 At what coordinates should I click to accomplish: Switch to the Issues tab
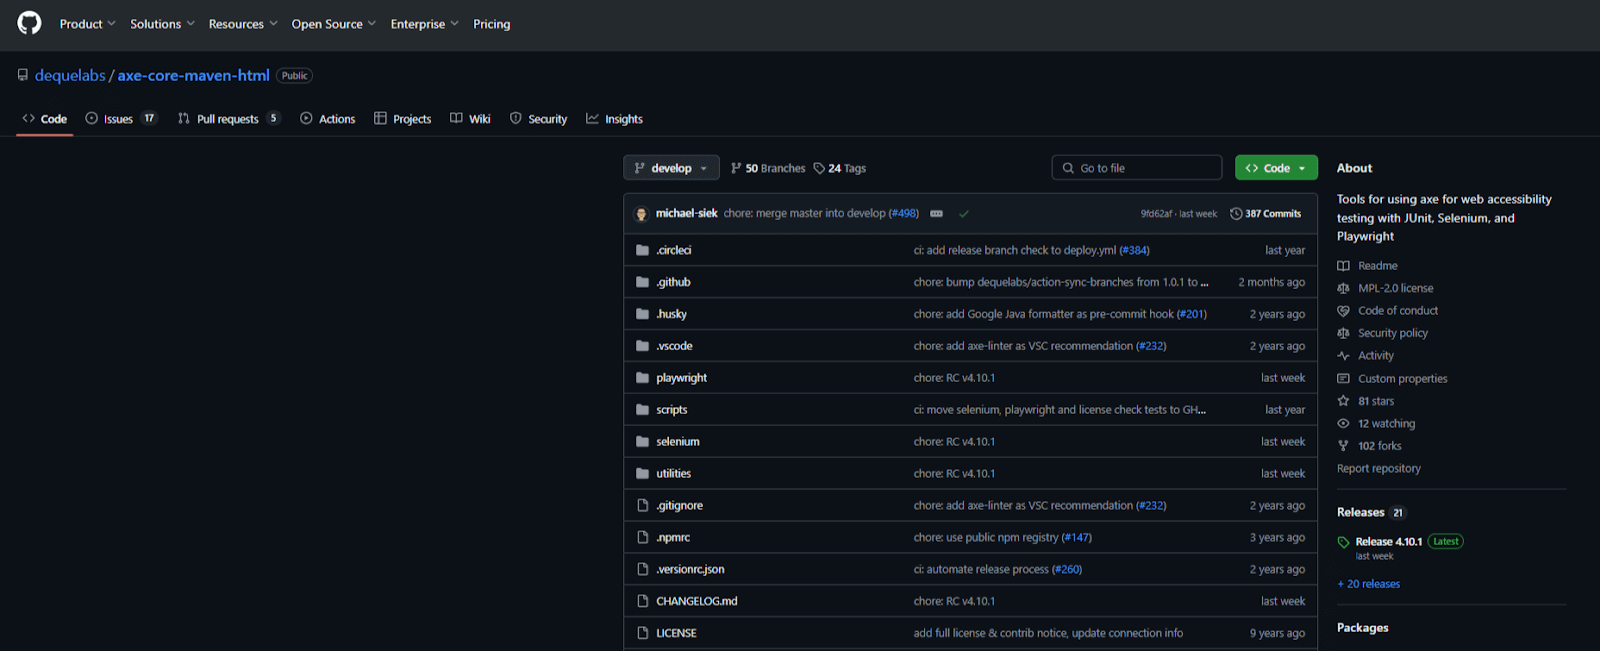121,119
